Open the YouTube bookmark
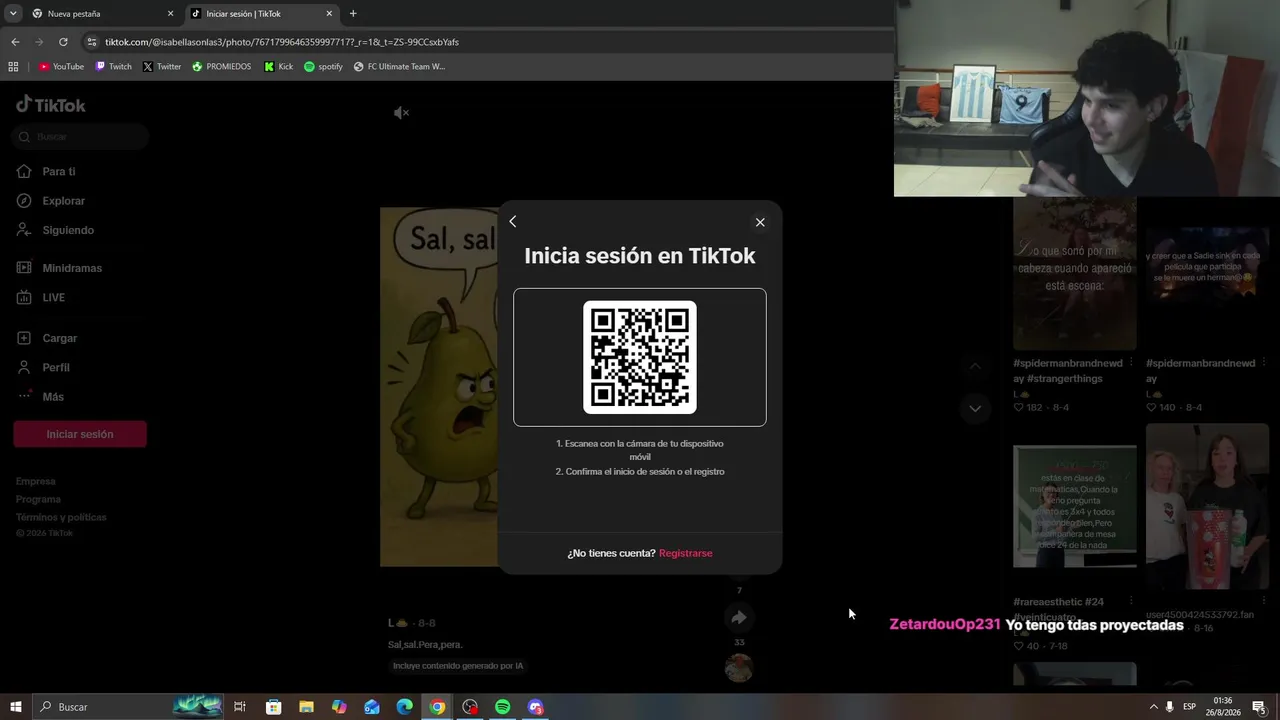 (61, 67)
